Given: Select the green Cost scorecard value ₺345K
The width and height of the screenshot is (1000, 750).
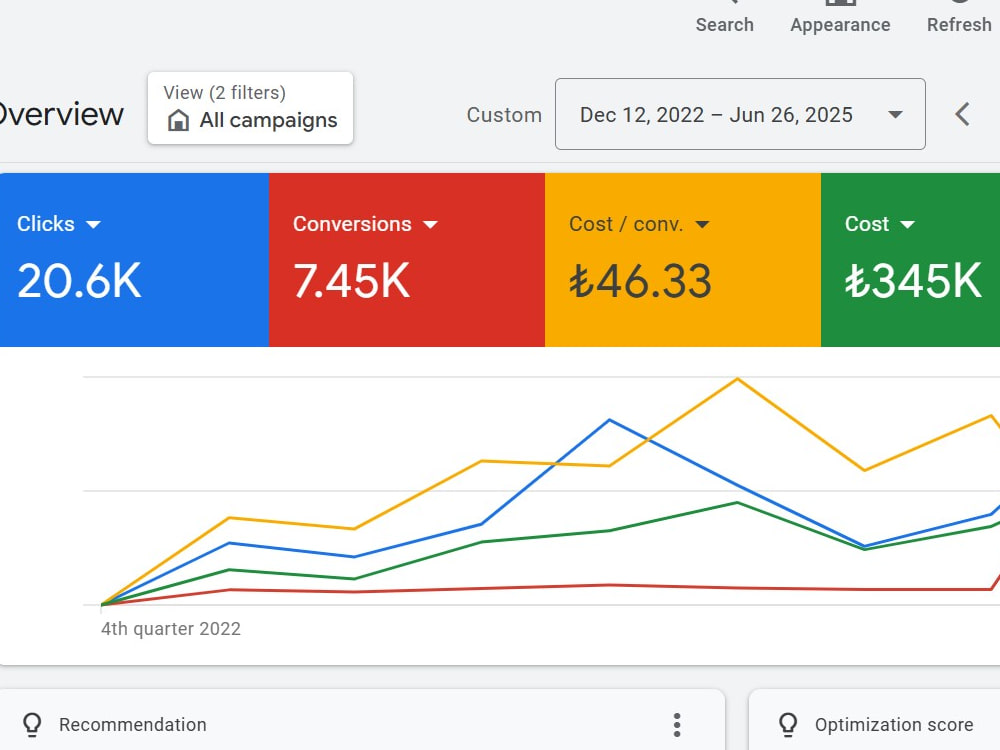Looking at the screenshot, I should [x=913, y=281].
